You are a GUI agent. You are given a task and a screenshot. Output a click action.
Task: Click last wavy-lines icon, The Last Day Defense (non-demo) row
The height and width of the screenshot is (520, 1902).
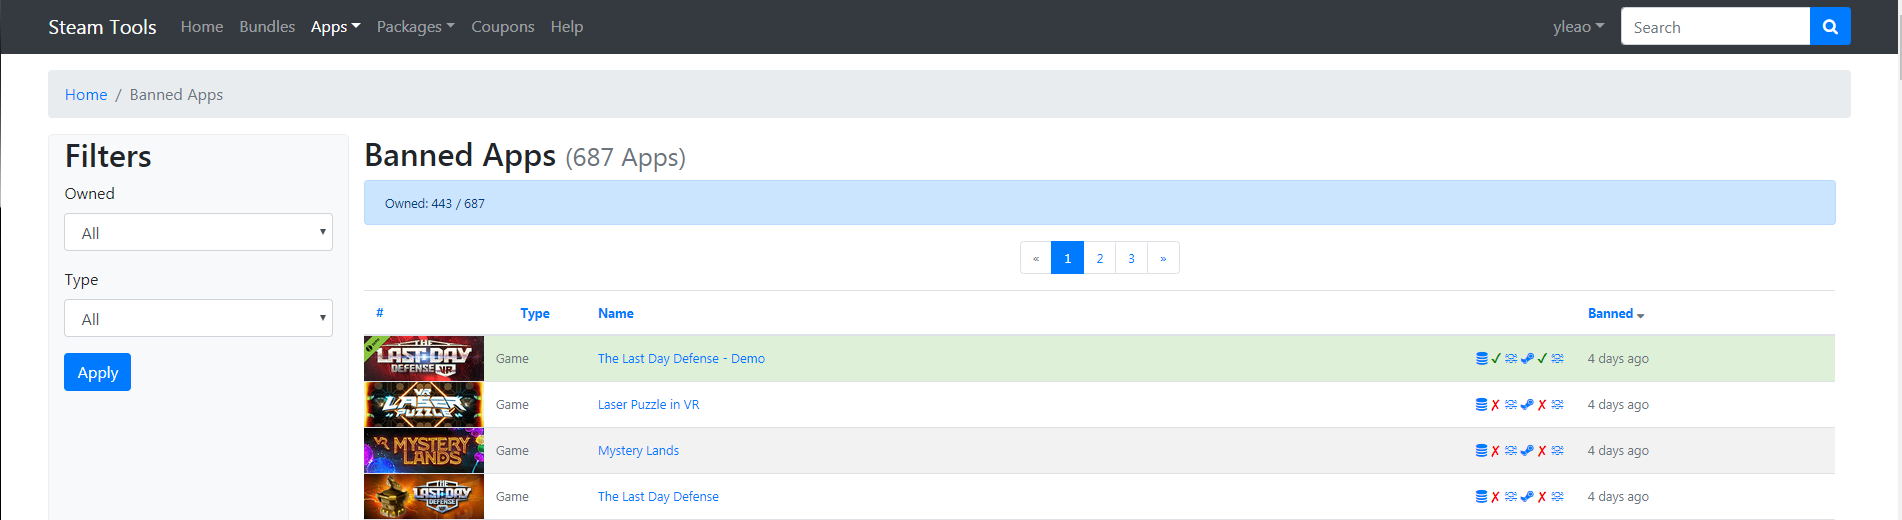tap(1557, 496)
